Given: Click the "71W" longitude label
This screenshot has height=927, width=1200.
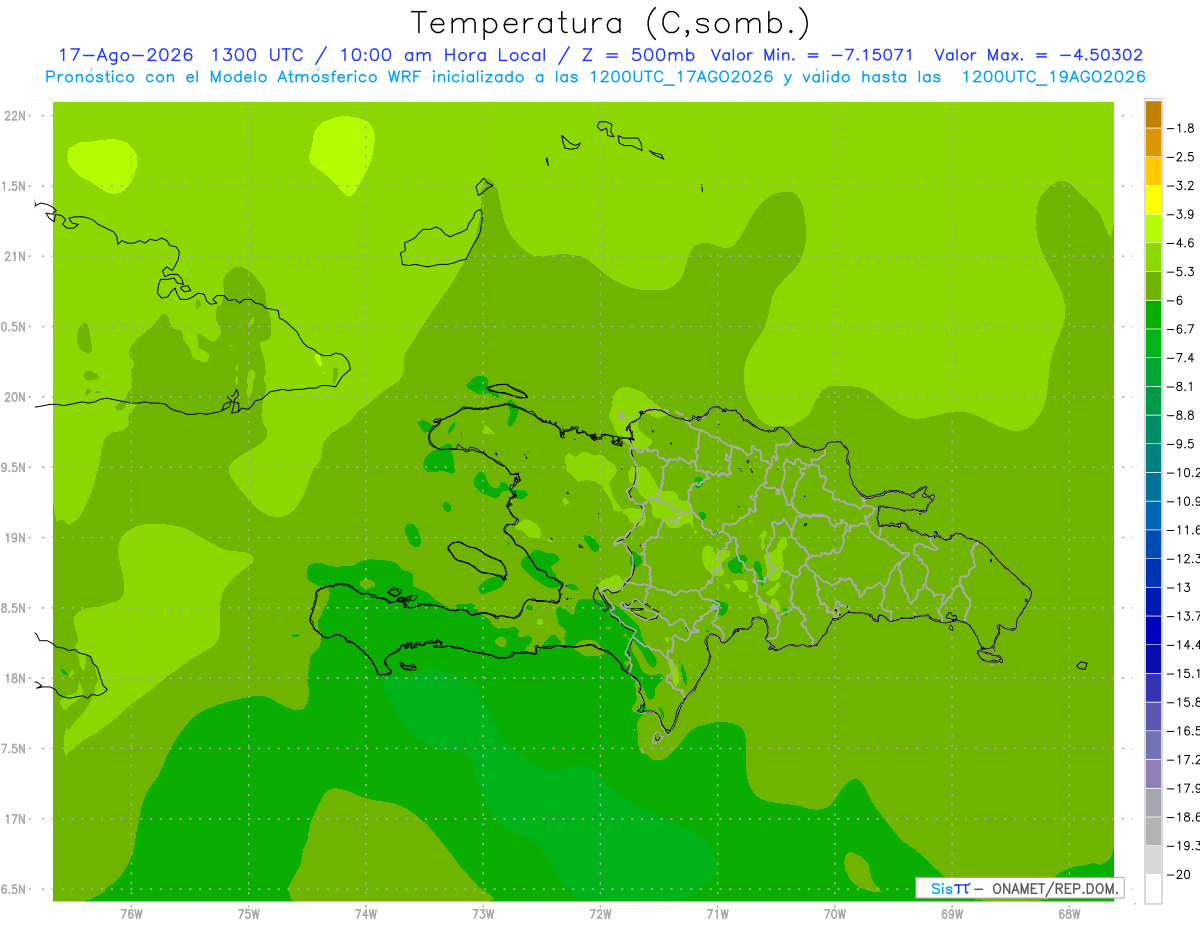Looking at the screenshot, I should click(717, 914).
